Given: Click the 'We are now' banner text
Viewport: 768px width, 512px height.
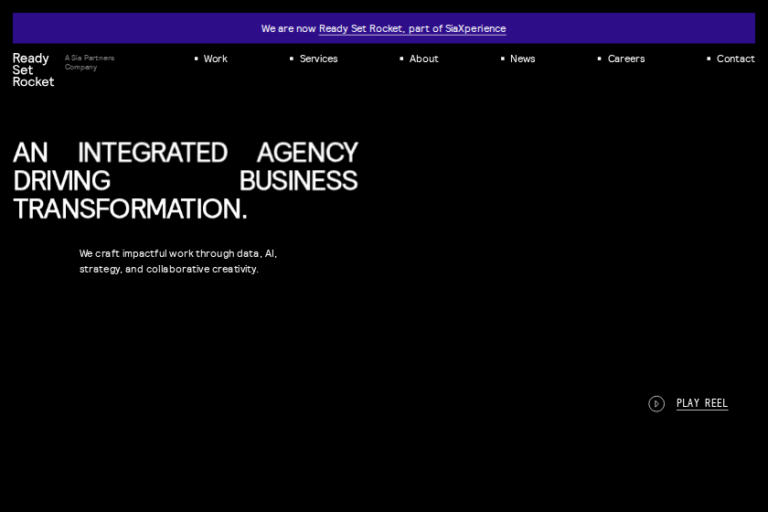Looking at the screenshot, I should coord(288,29).
